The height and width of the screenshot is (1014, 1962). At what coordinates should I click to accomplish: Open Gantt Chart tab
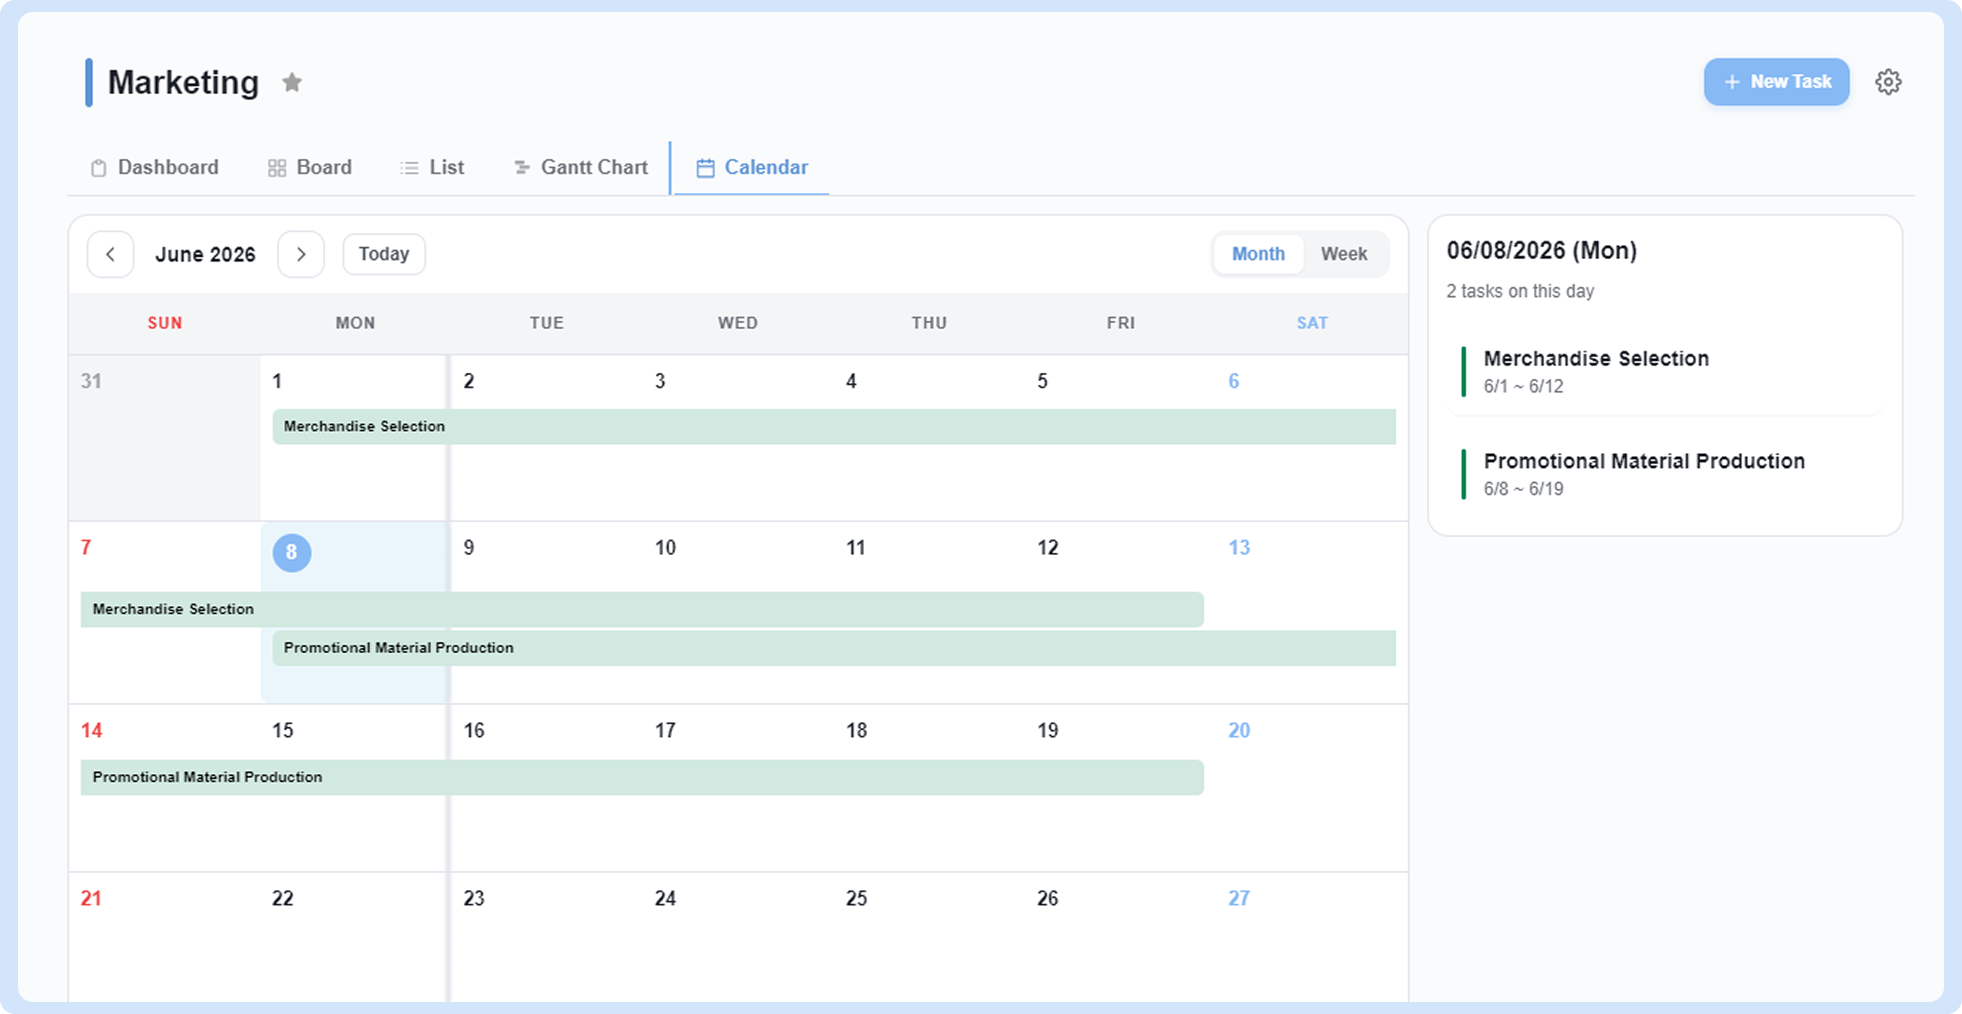pyautogui.click(x=580, y=167)
